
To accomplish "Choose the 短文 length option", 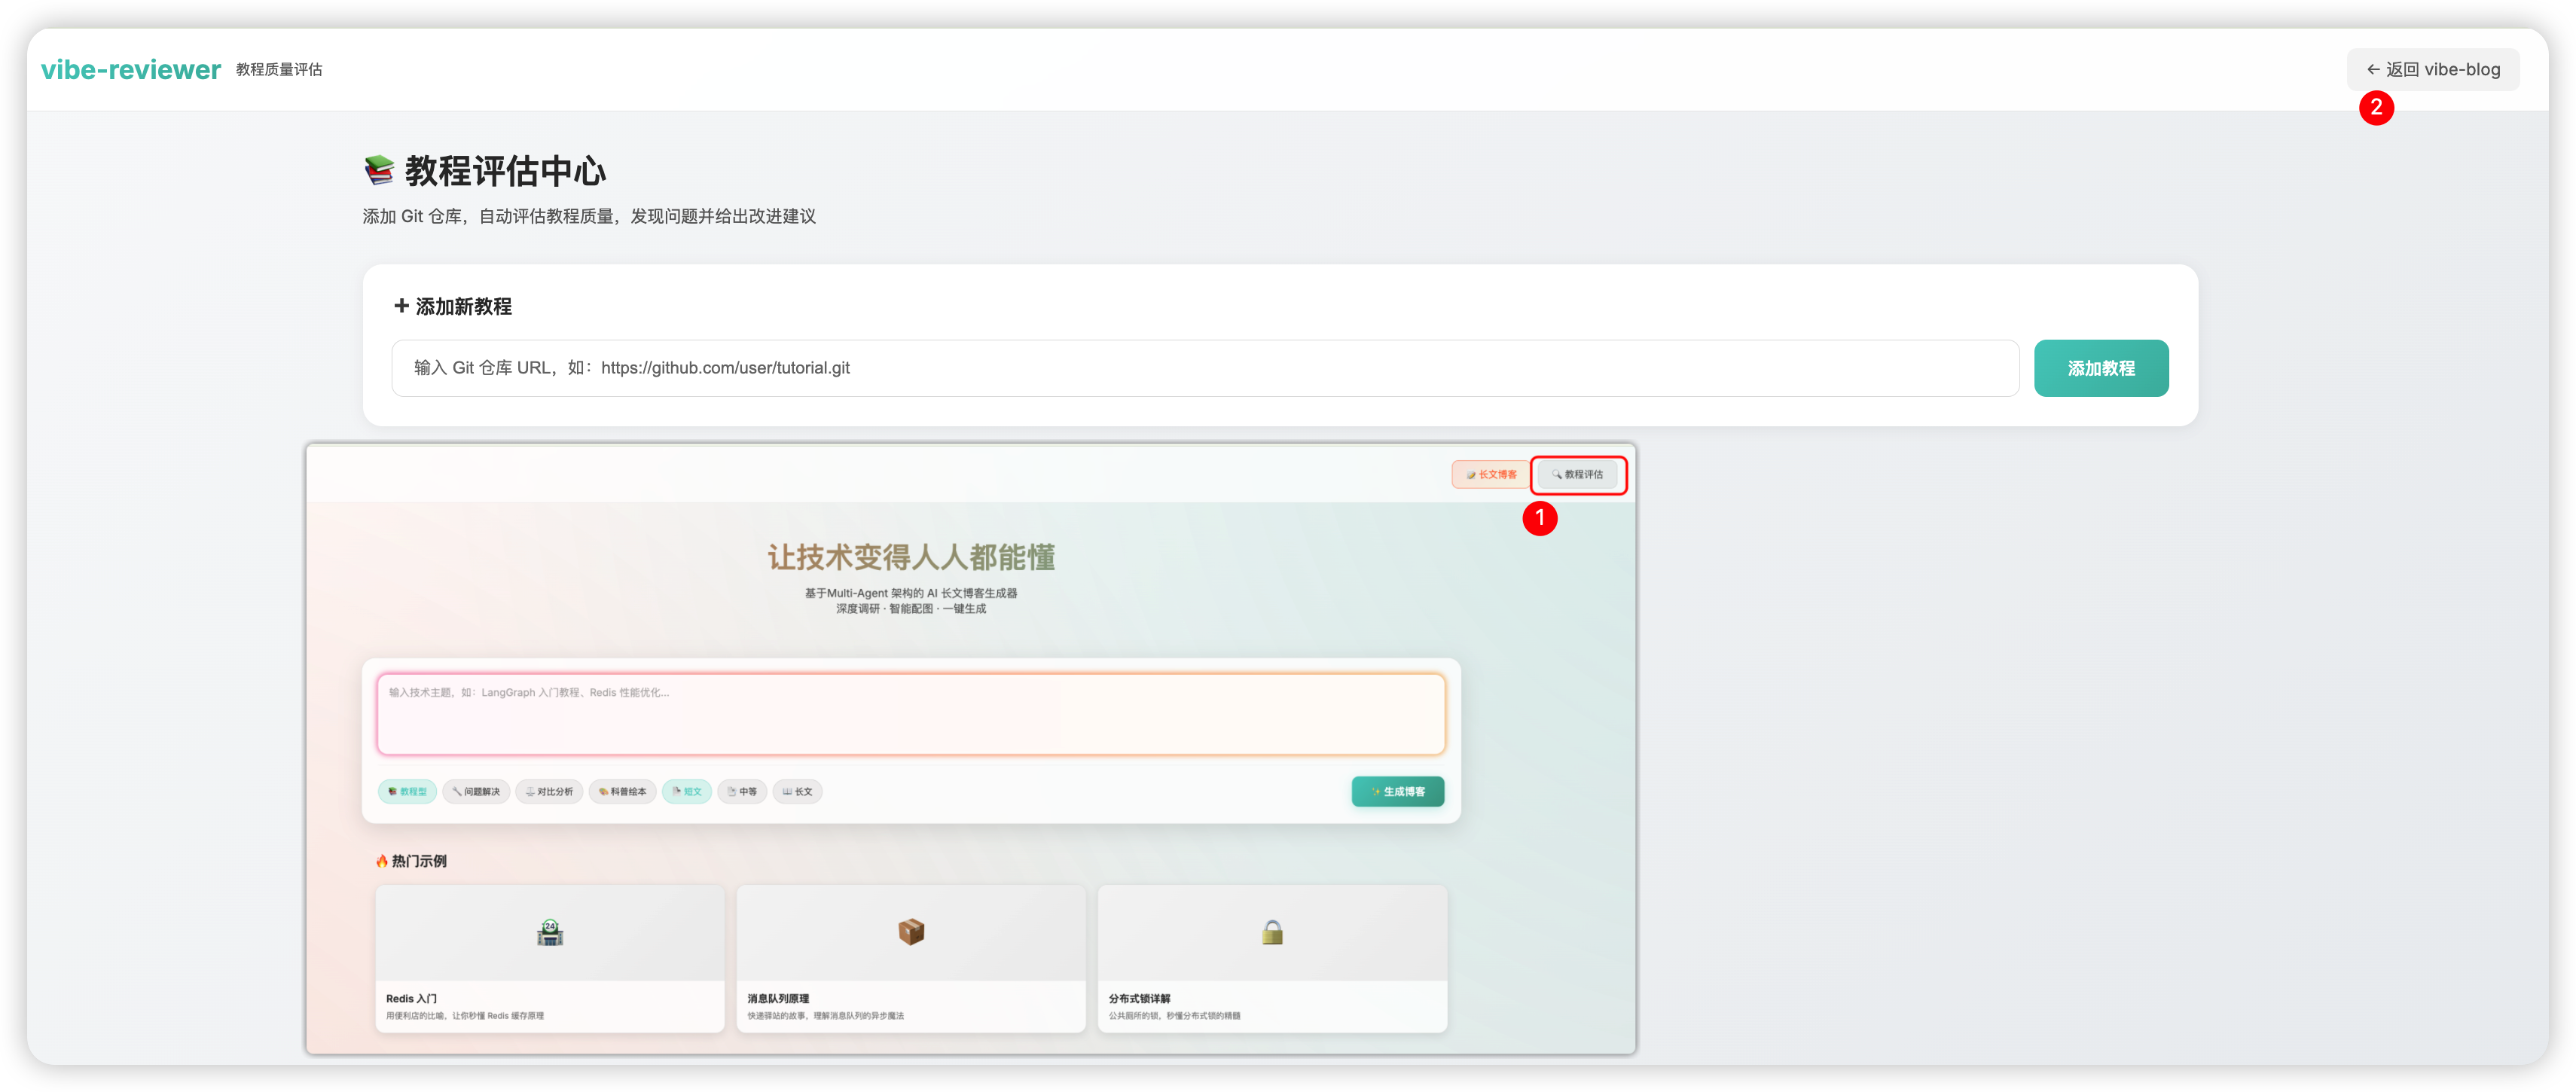I will 686,791.
